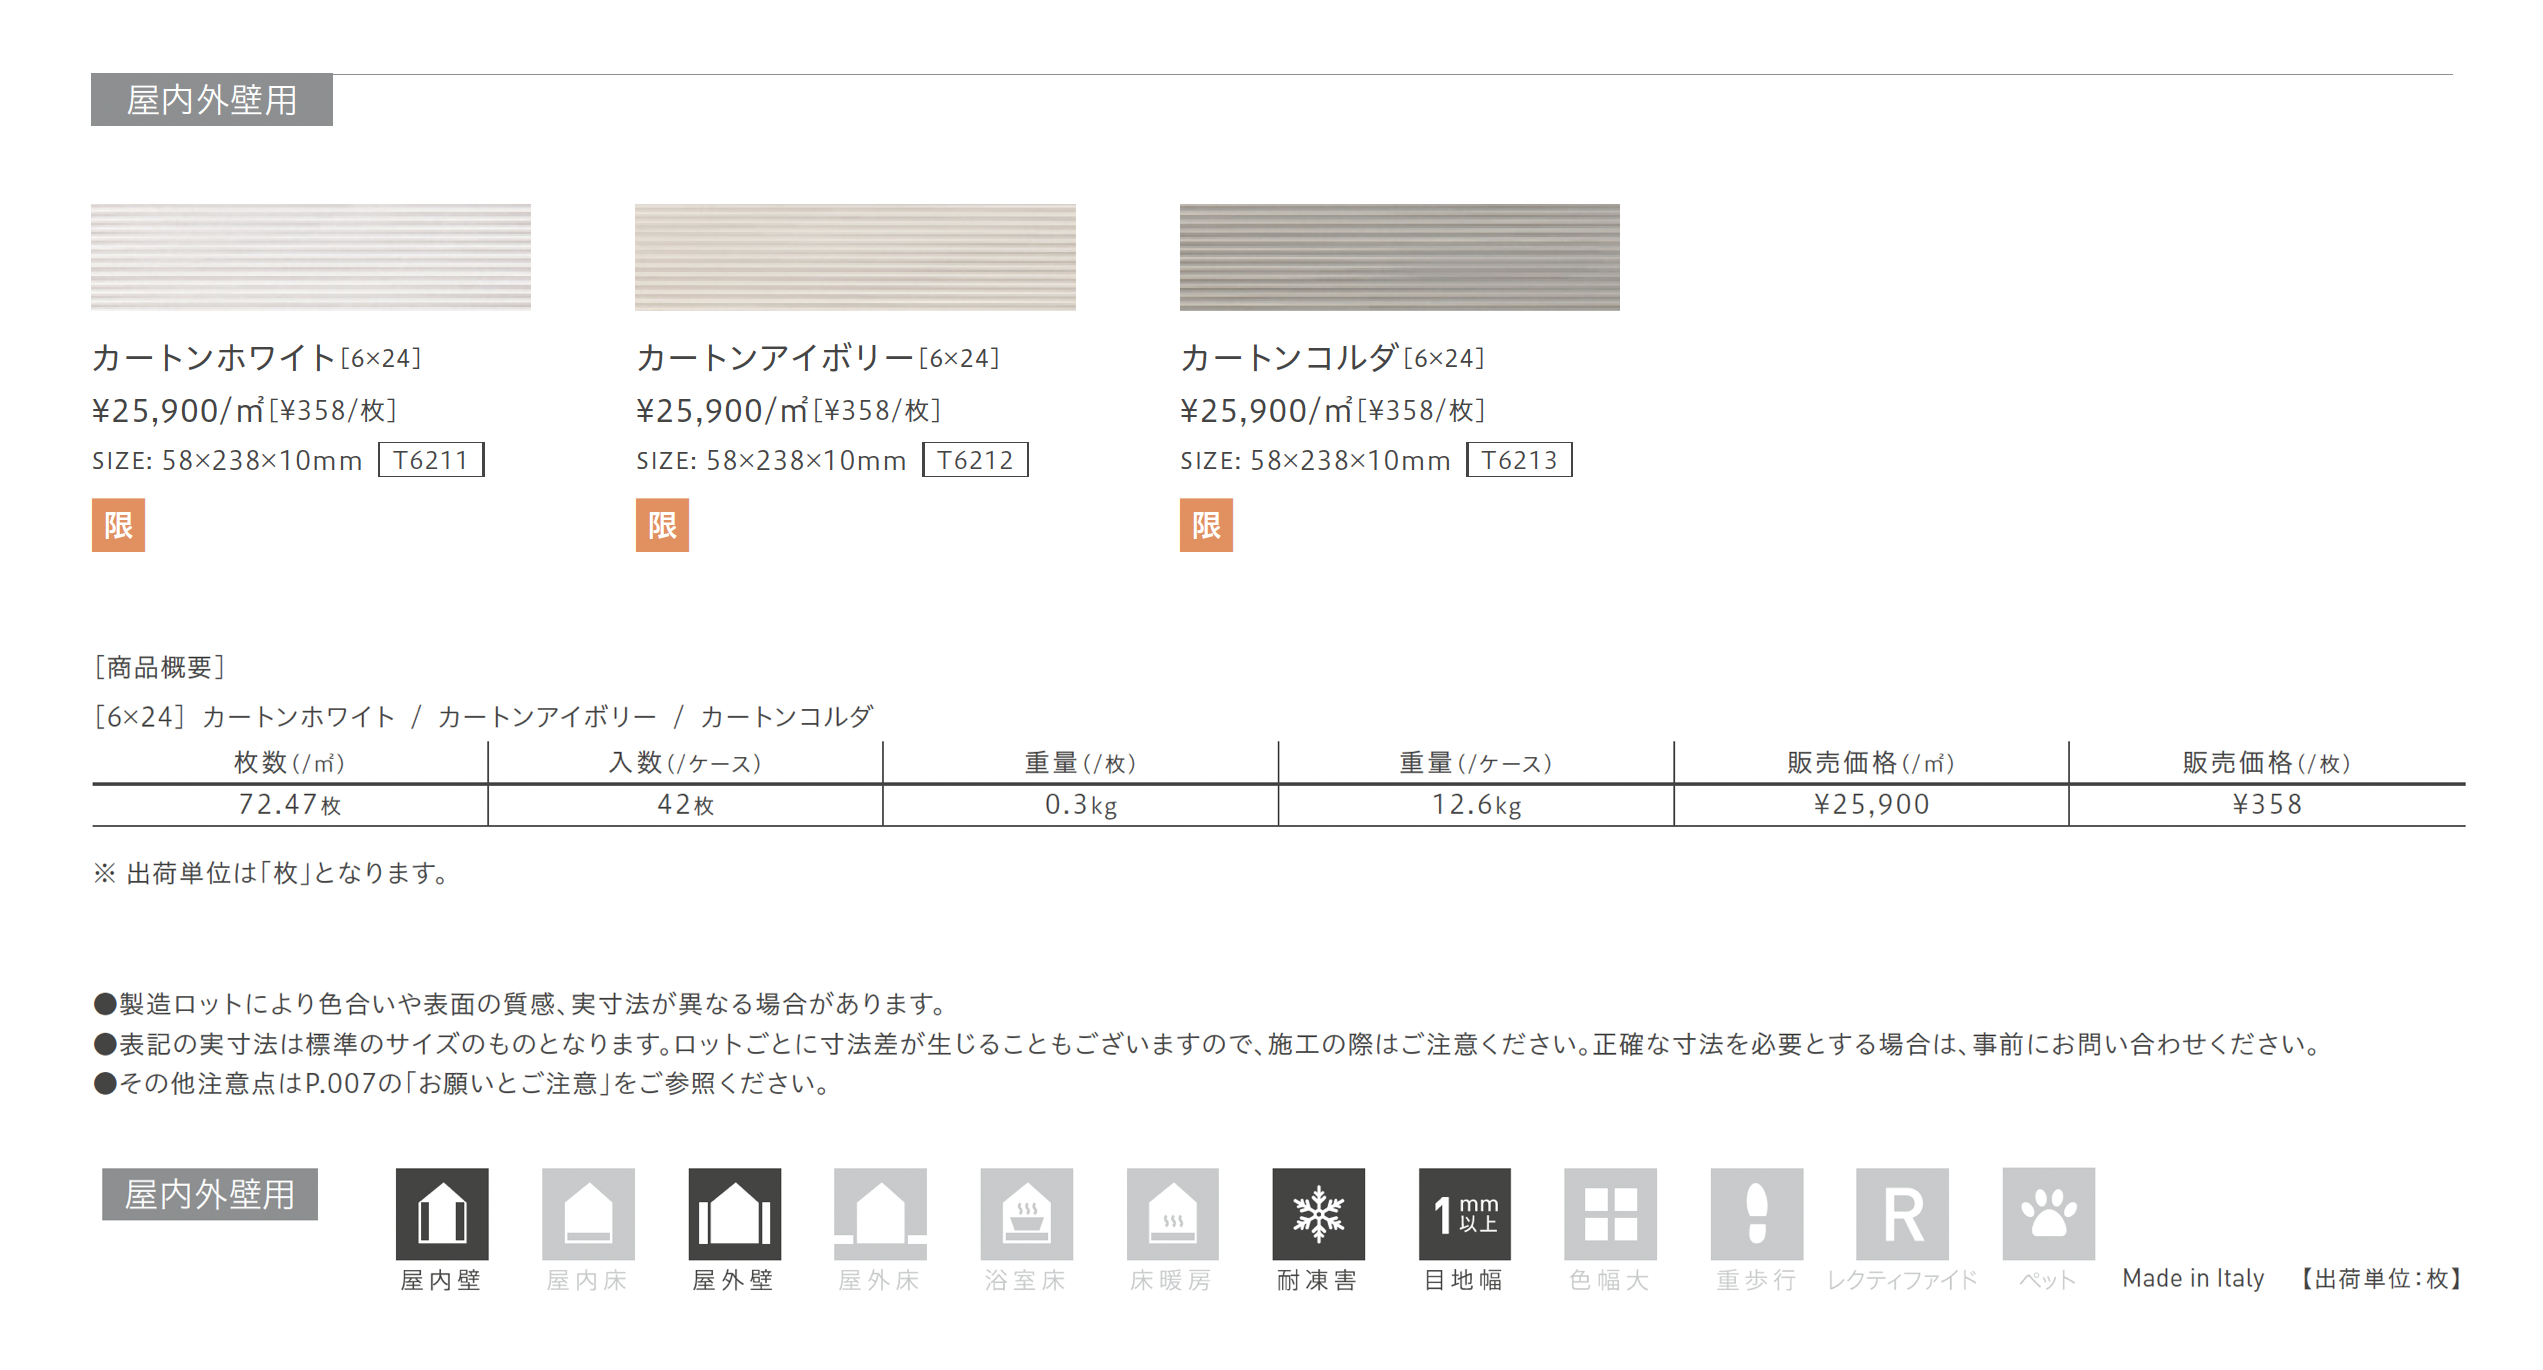Click the カートンホワイト tile swatch image
This screenshot has height=1370, width=2543.
(x=311, y=257)
